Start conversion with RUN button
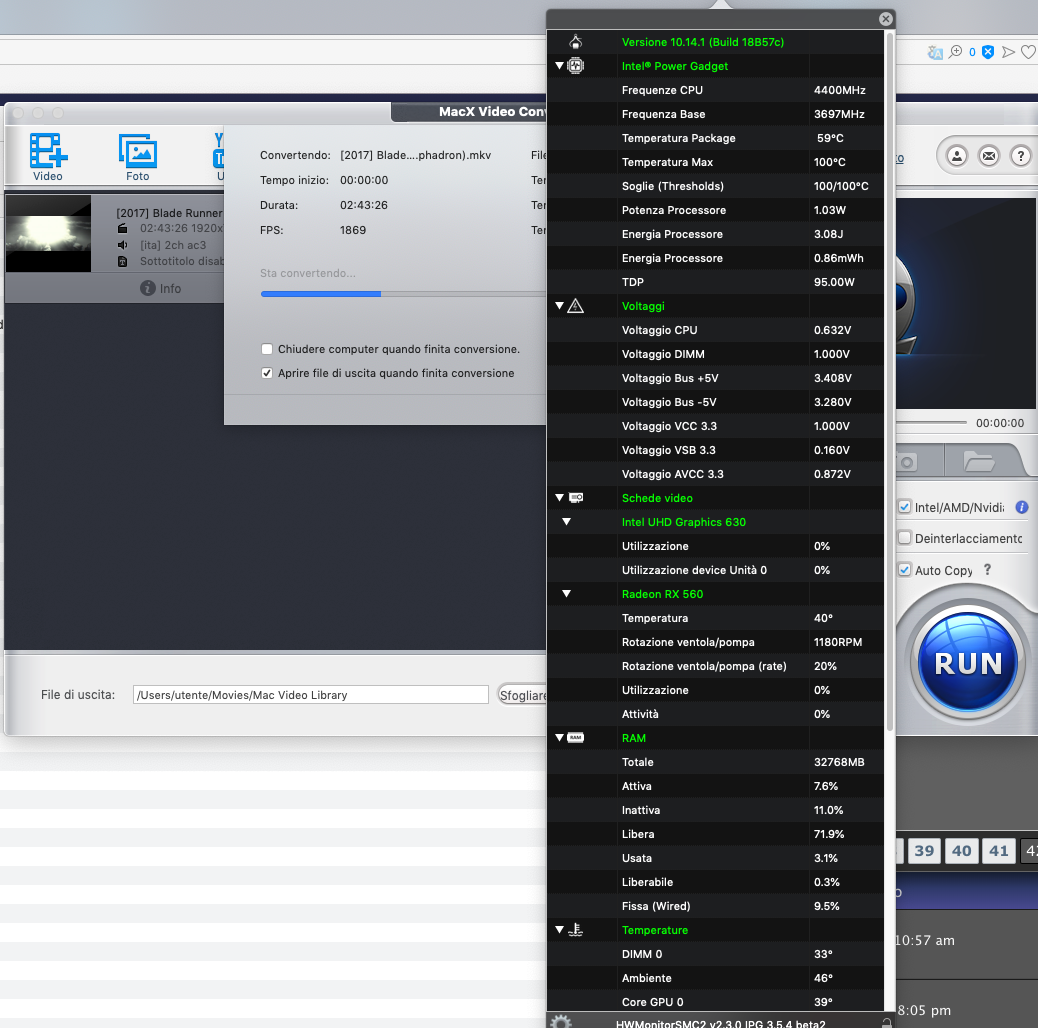Viewport: 1038px width, 1028px height. point(968,663)
